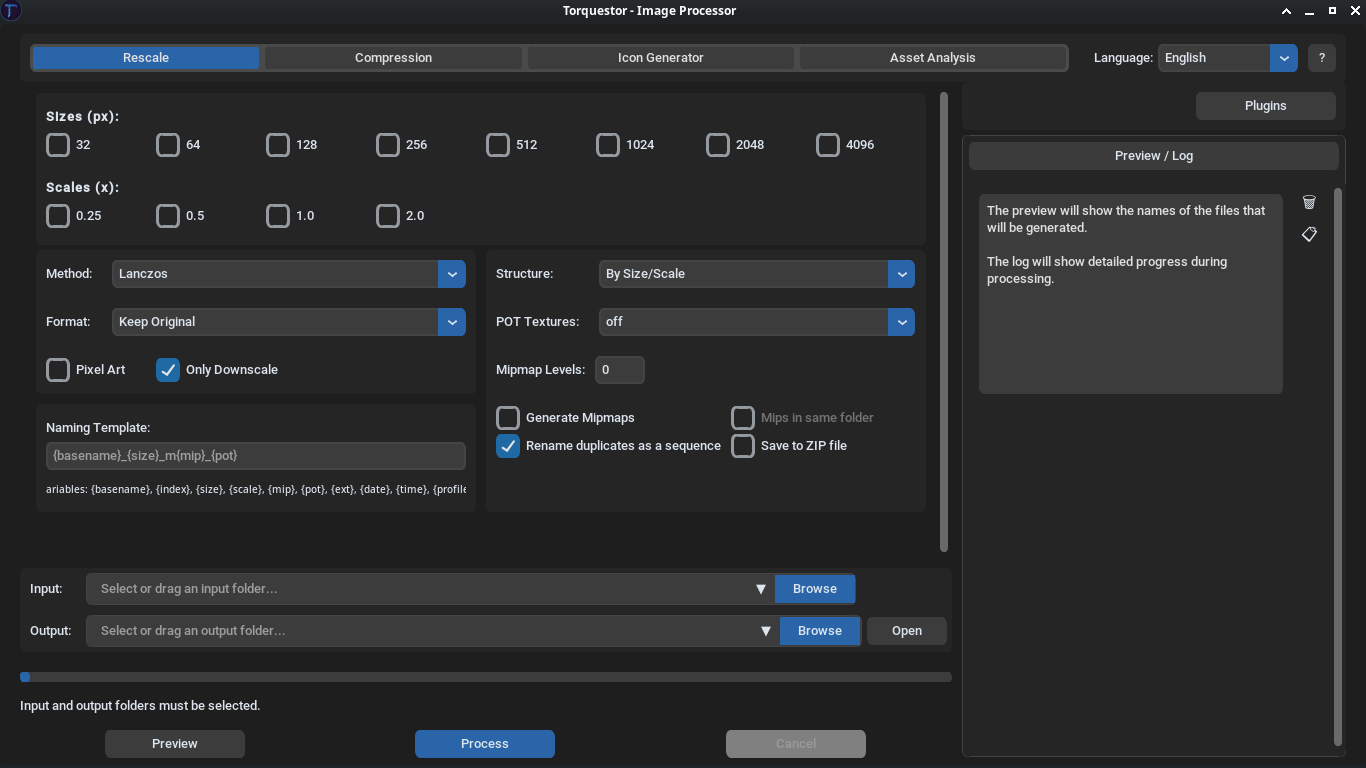1366x768 pixels.
Task: Click the maximize window icon in the title bar
Action: coord(1332,11)
